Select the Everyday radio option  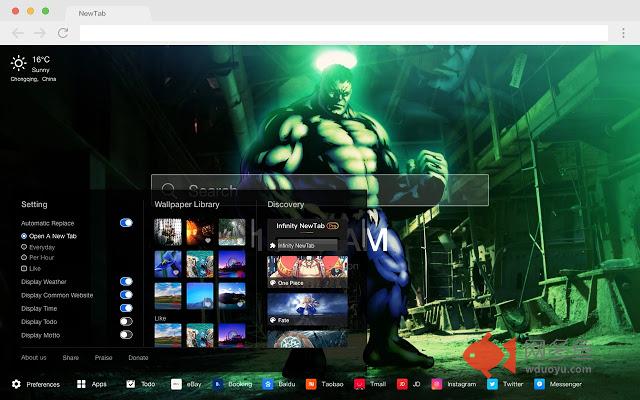coord(24,247)
